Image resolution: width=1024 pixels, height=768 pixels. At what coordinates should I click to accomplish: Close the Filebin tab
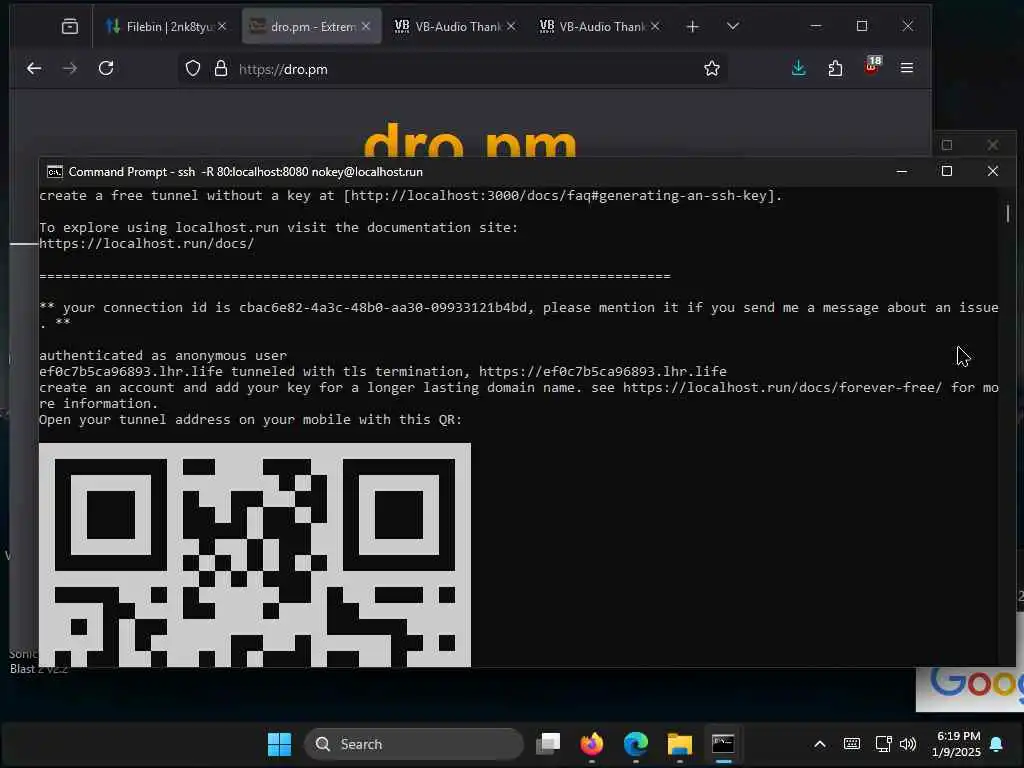point(222,26)
